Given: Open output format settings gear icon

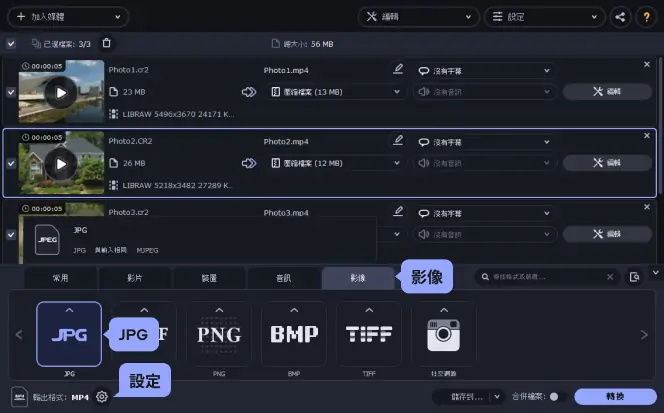Looking at the screenshot, I should pos(102,397).
